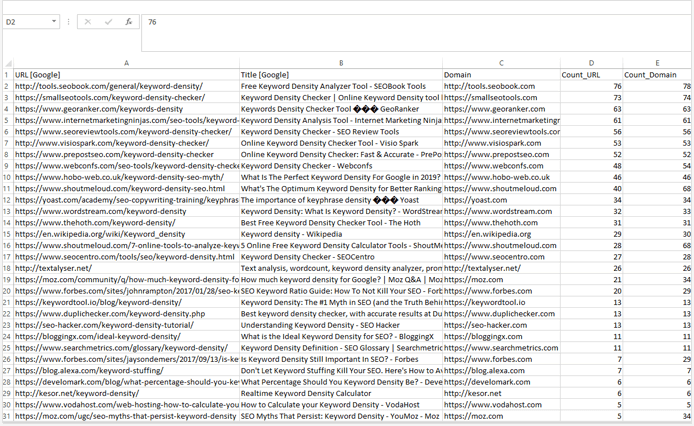694x426 pixels.
Task: Select the Count_Domain value 78 cell
Action: point(657,86)
